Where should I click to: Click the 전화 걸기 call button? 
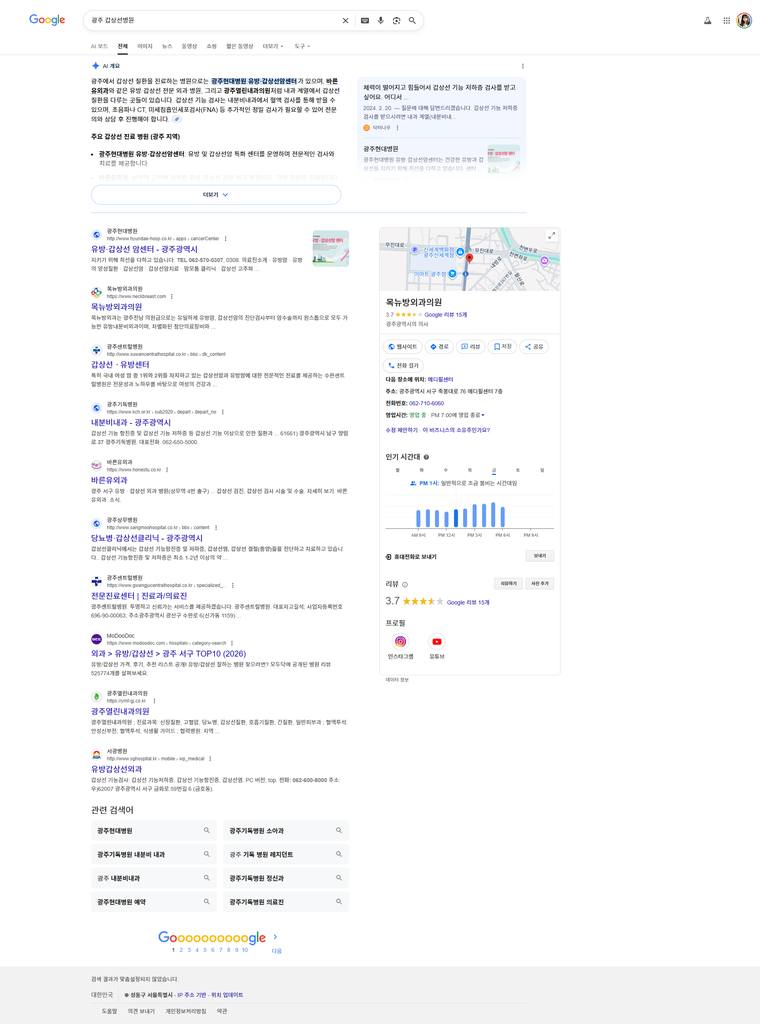(x=403, y=366)
